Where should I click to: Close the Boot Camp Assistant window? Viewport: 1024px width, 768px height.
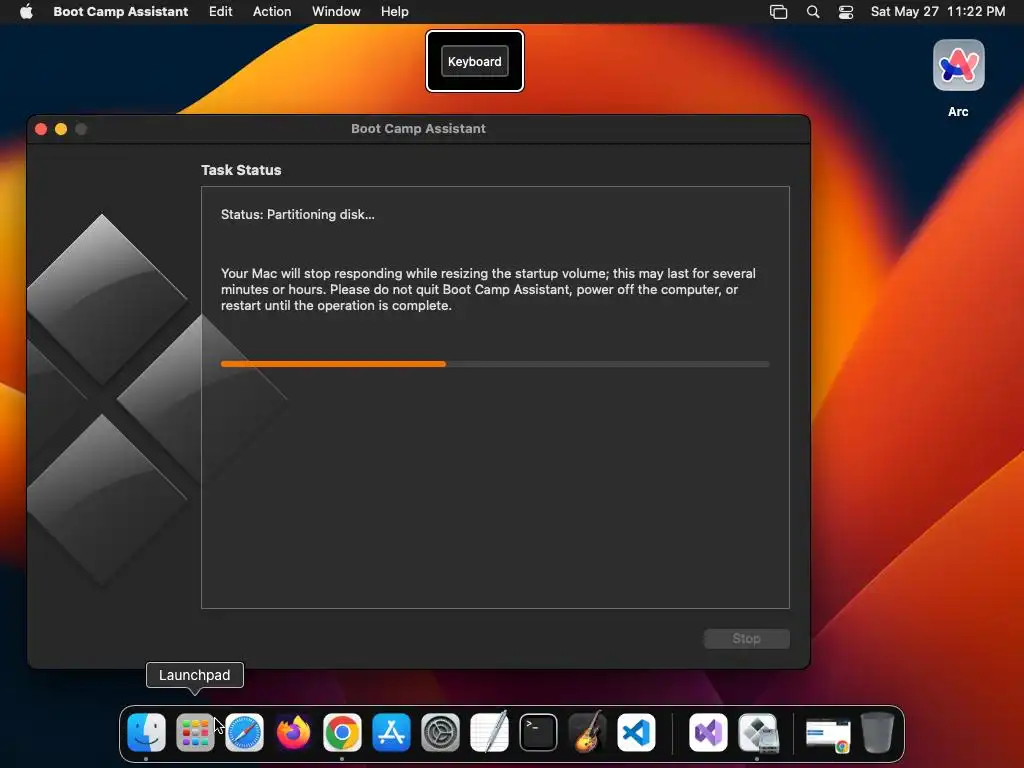click(x=41, y=129)
